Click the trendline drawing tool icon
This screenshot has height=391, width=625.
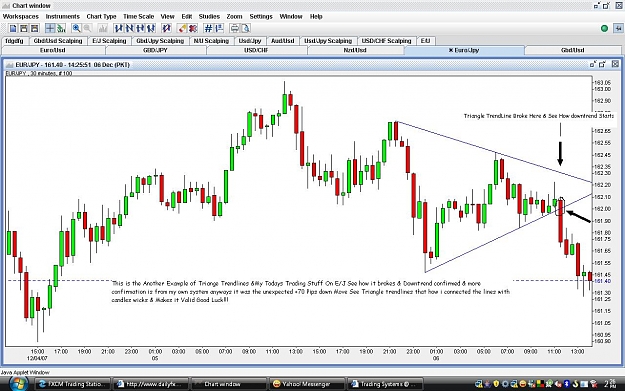[166, 28]
